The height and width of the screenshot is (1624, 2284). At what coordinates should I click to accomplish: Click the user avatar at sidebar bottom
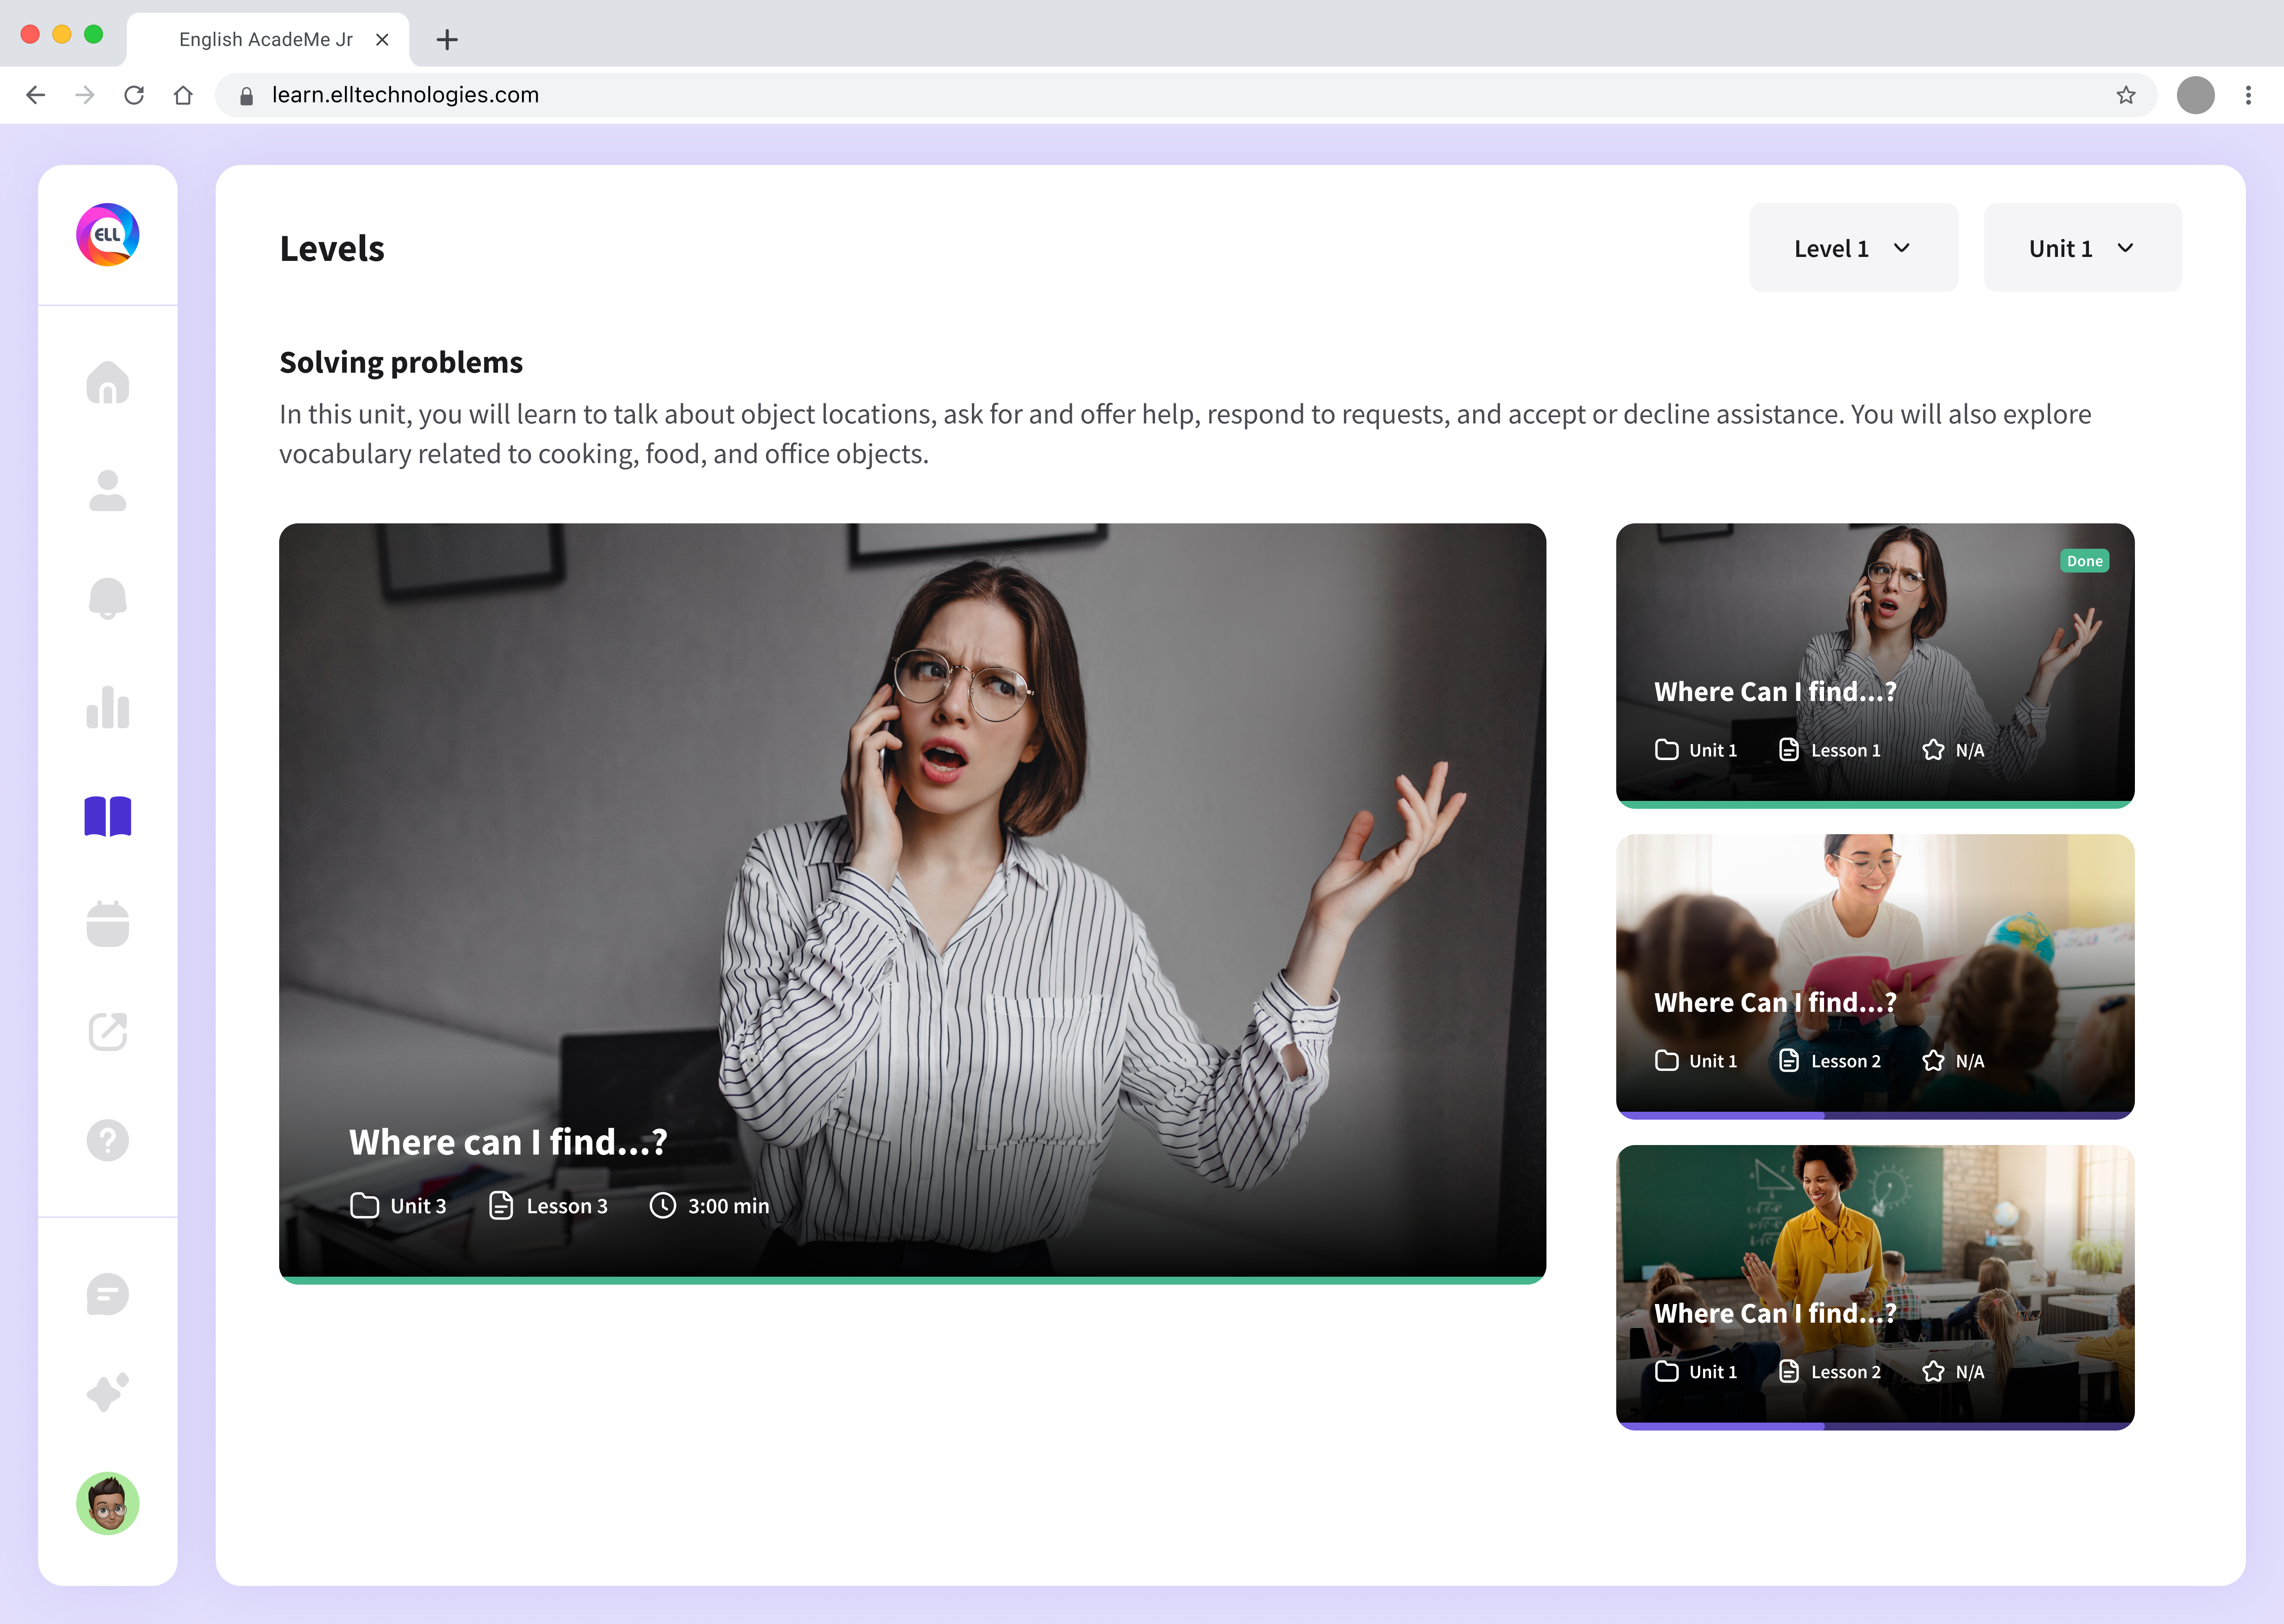tap(107, 1503)
